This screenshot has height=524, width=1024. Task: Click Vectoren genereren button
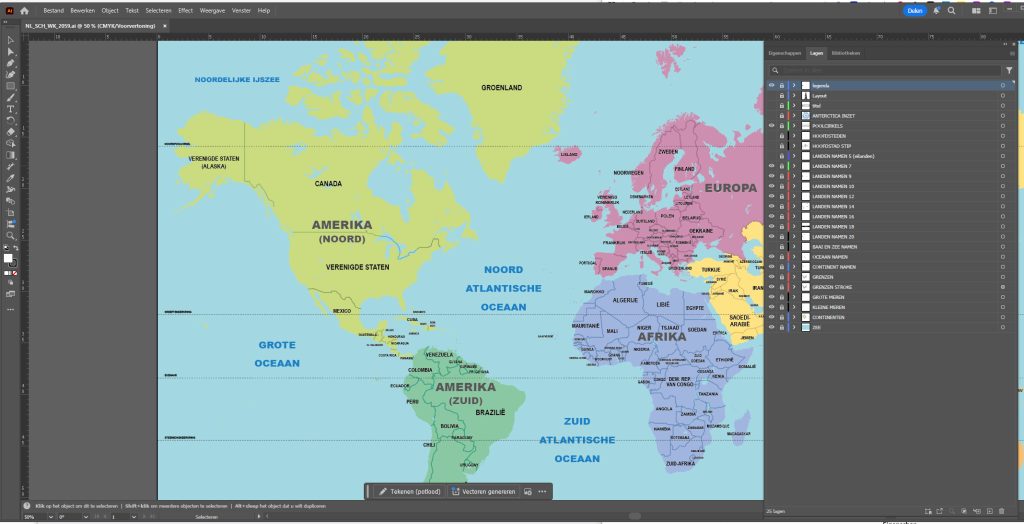(483, 491)
